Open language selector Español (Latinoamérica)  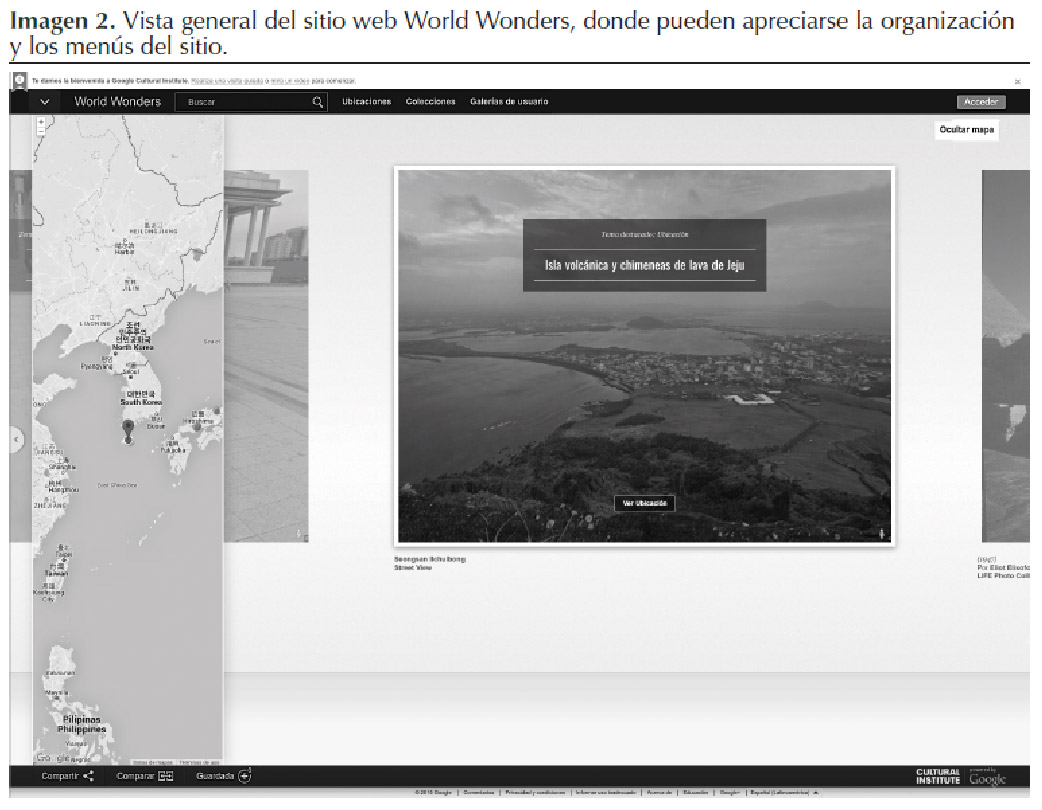point(782,793)
